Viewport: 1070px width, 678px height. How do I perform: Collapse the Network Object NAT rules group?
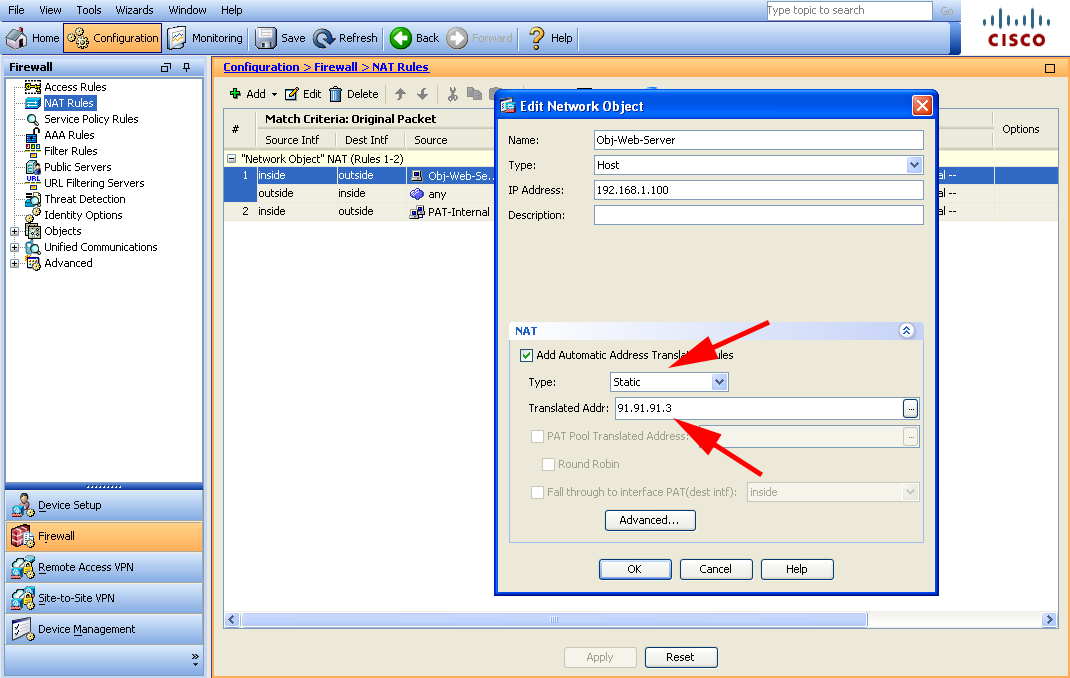(231, 158)
